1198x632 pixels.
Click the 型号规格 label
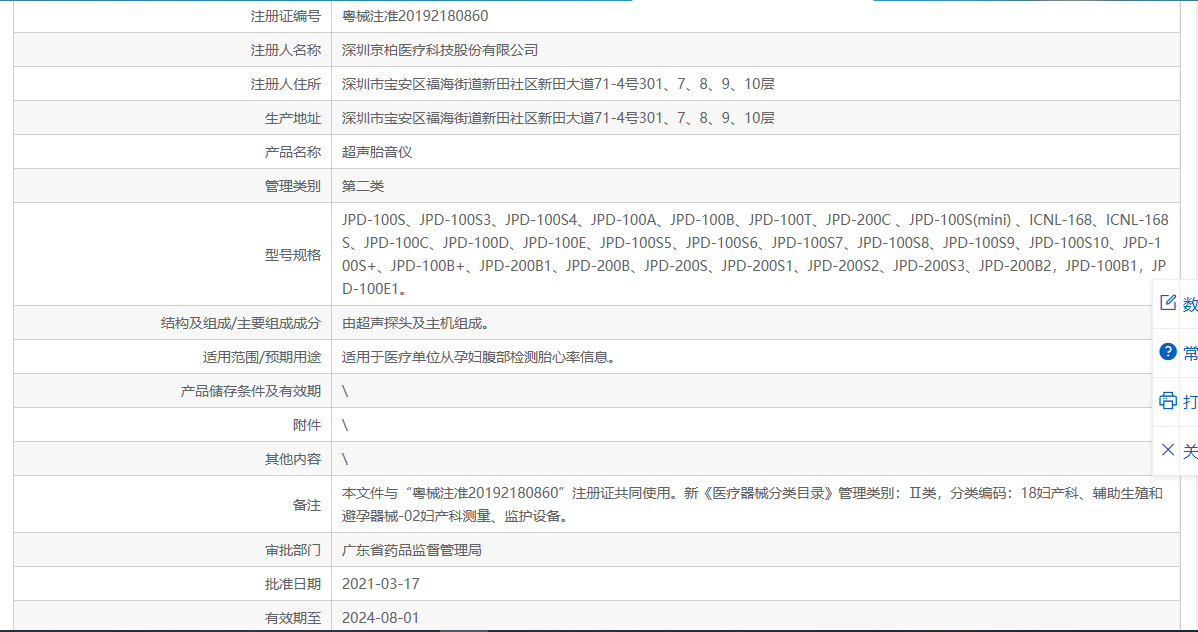click(x=293, y=254)
